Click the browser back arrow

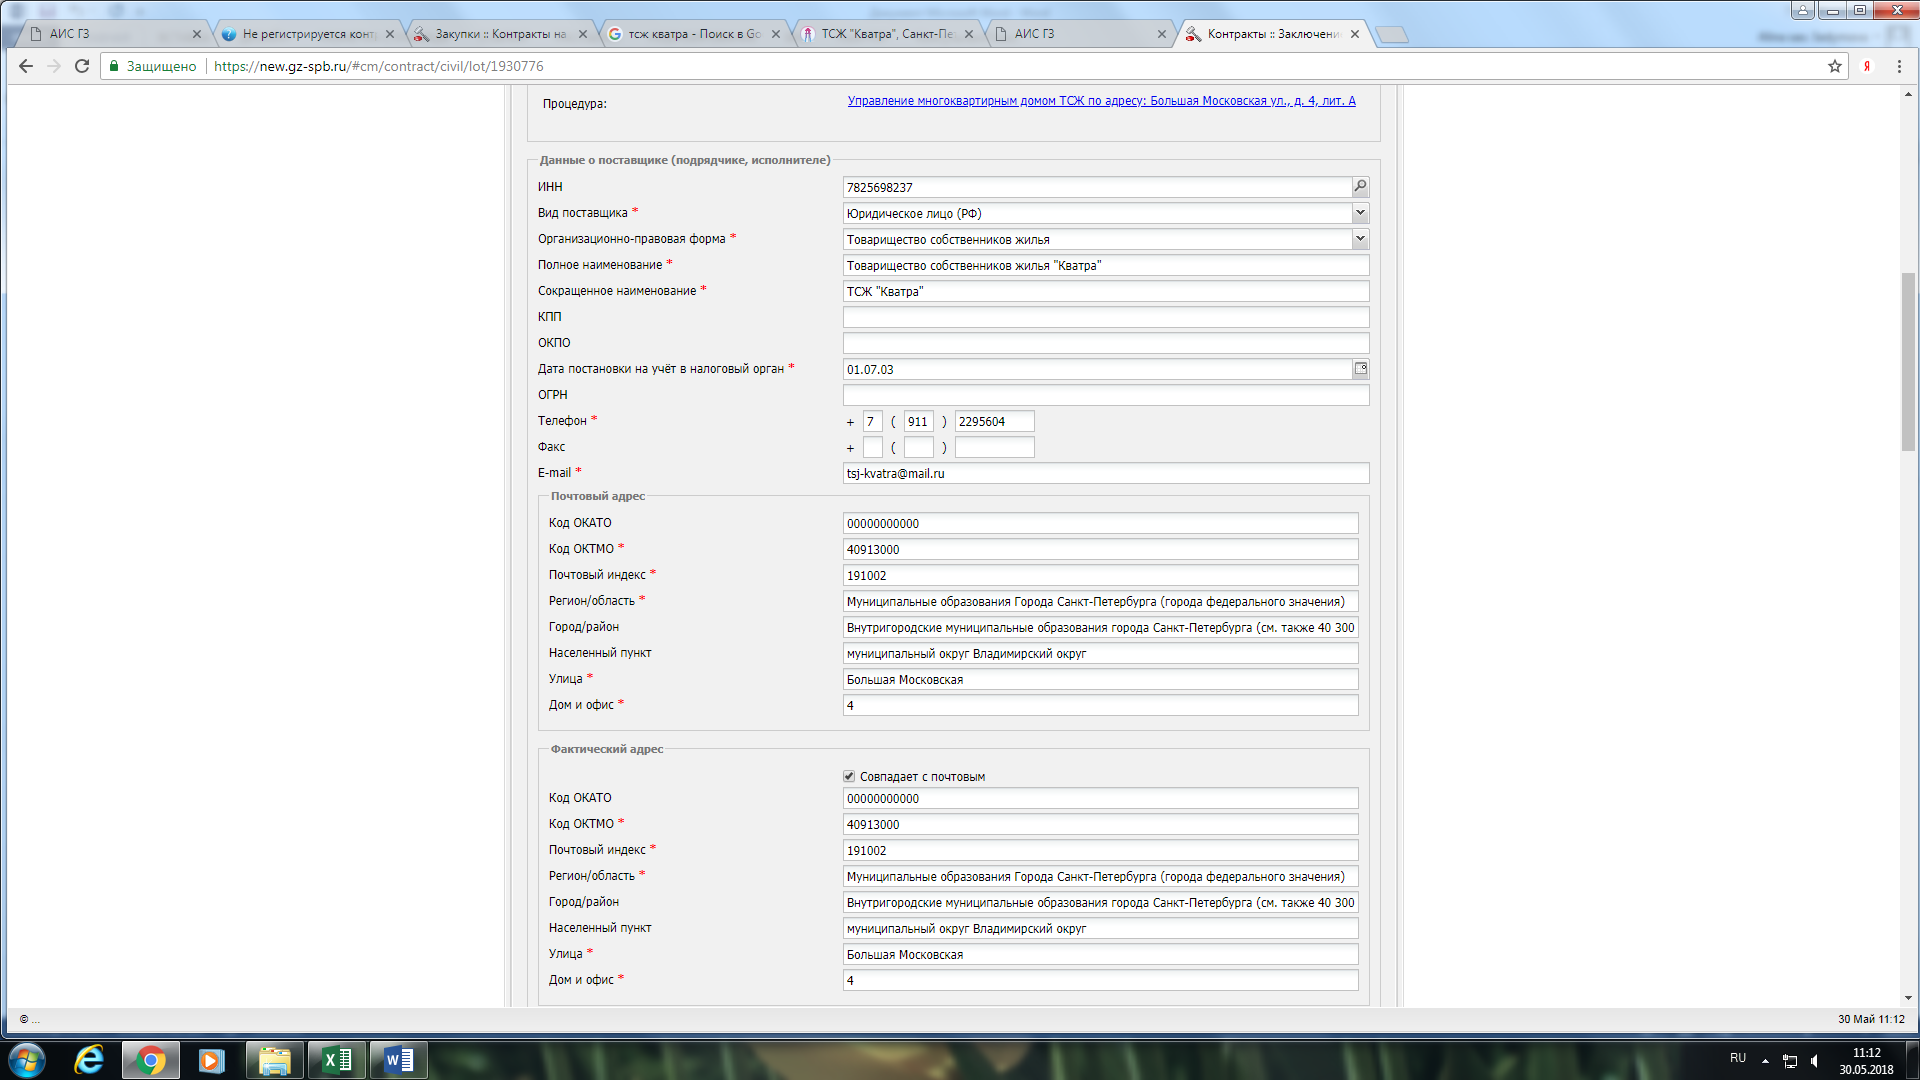tap(26, 66)
